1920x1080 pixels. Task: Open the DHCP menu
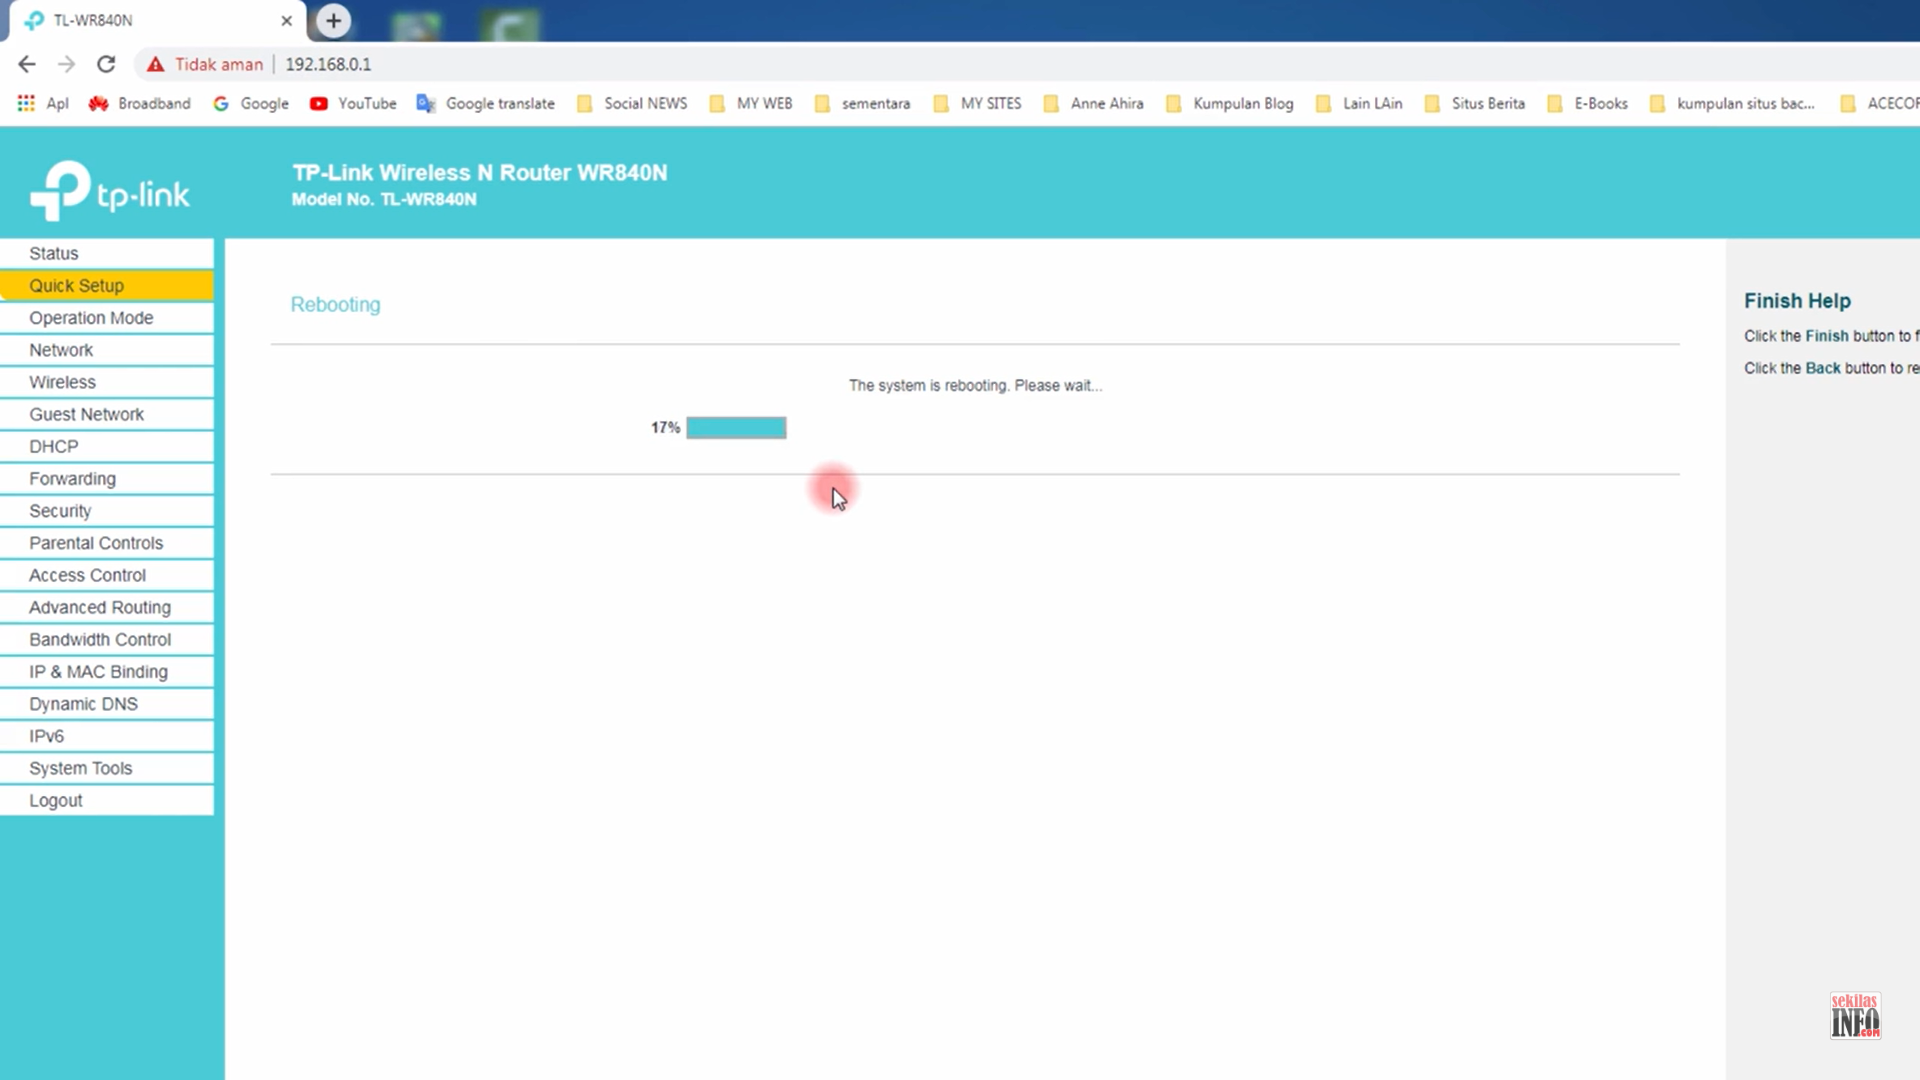coord(107,446)
